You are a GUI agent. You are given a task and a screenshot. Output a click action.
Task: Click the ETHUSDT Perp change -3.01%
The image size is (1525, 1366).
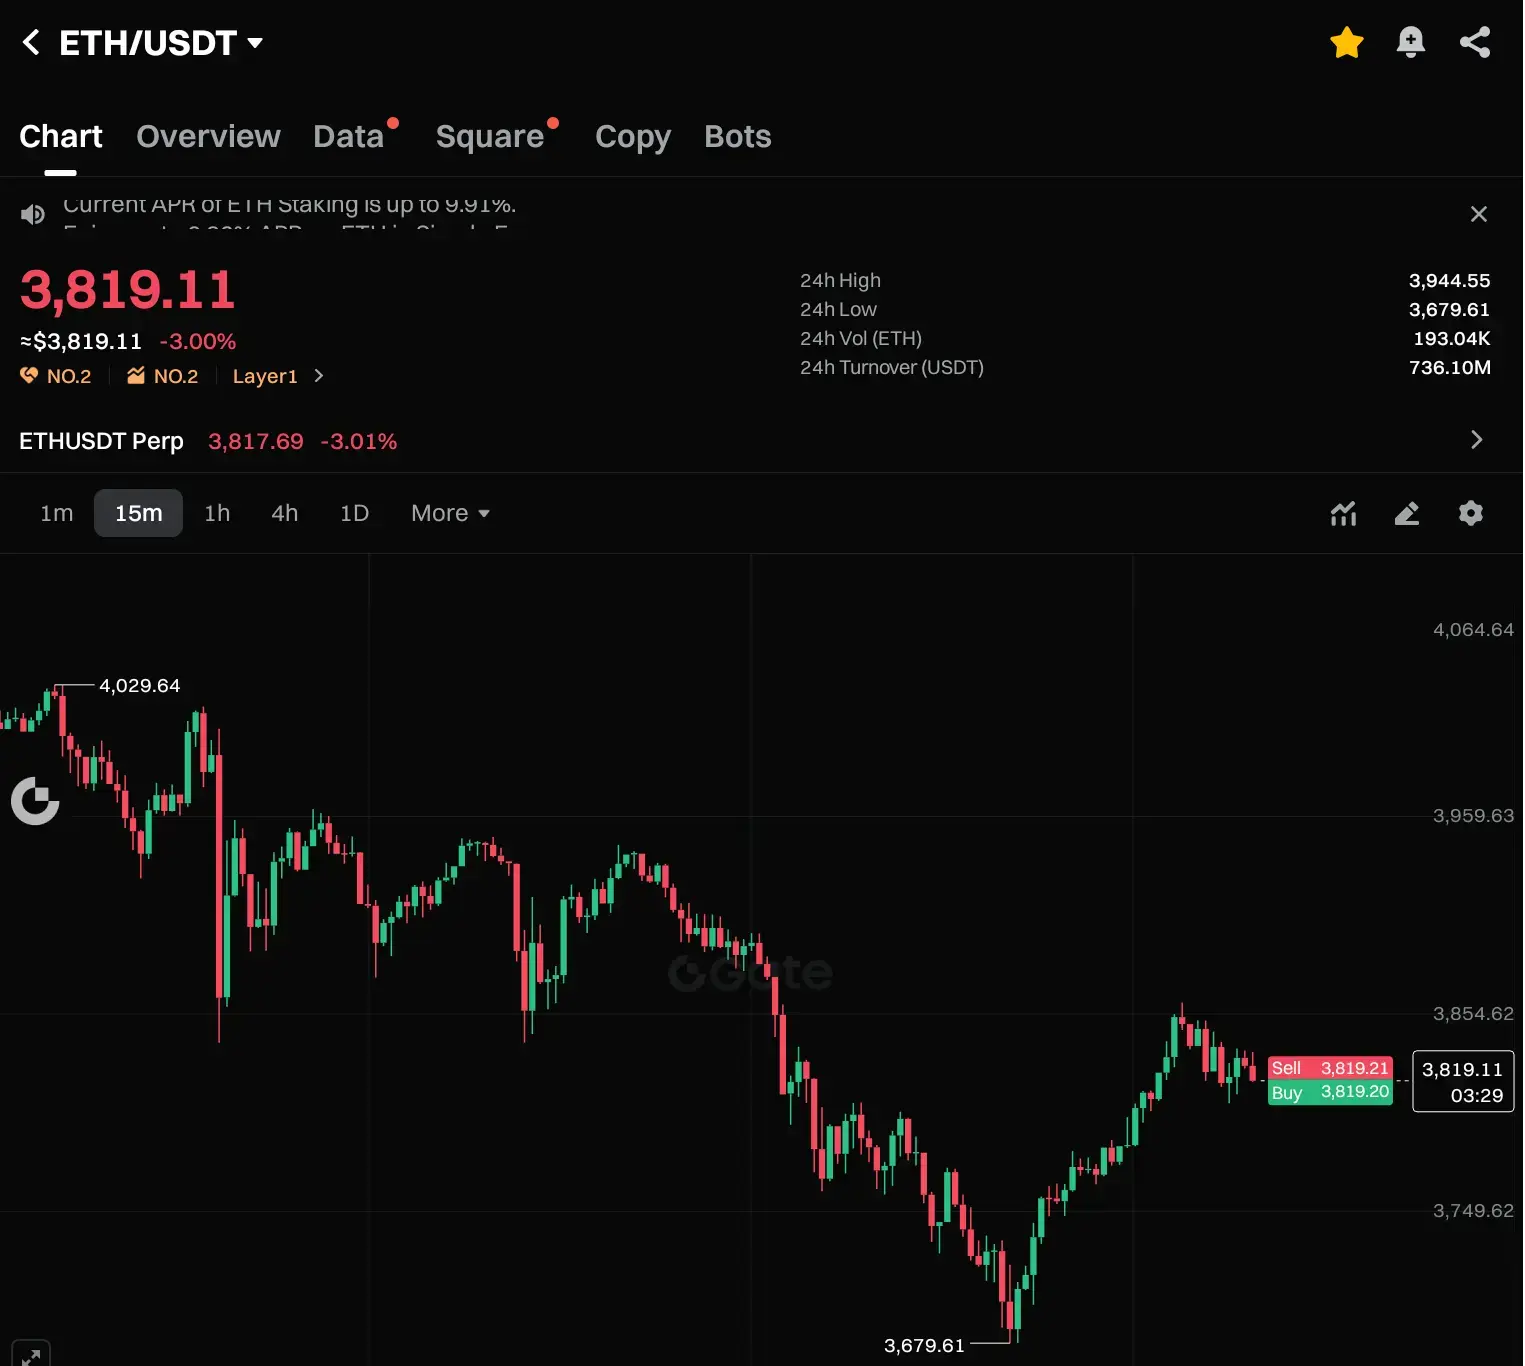click(x=359, y=442)
